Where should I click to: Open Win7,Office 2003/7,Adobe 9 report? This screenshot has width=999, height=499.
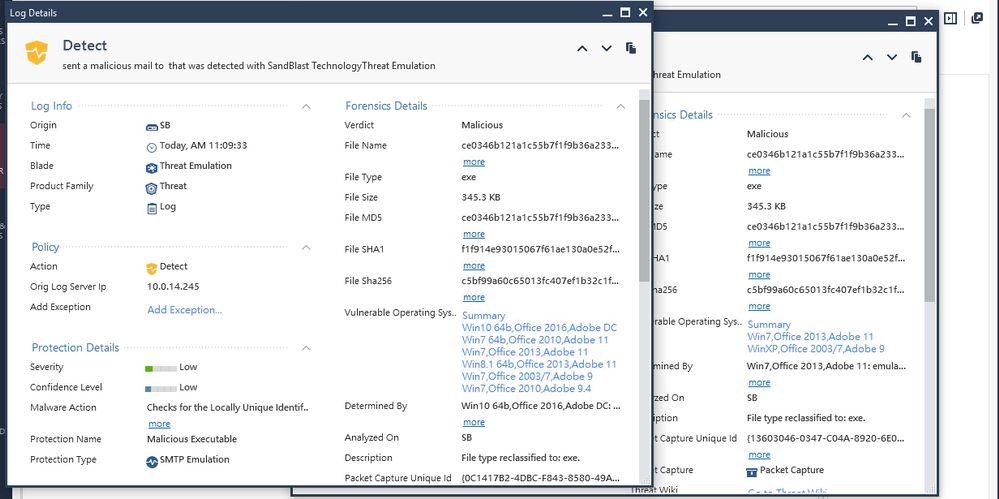tap(528, 376)
